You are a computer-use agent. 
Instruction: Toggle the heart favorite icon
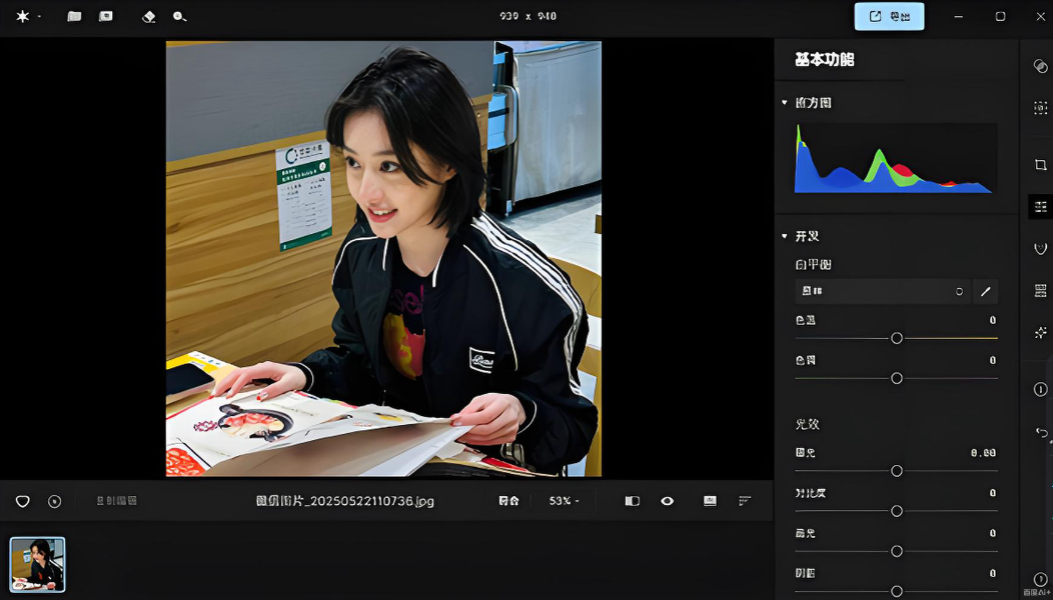tap(22, 501)
